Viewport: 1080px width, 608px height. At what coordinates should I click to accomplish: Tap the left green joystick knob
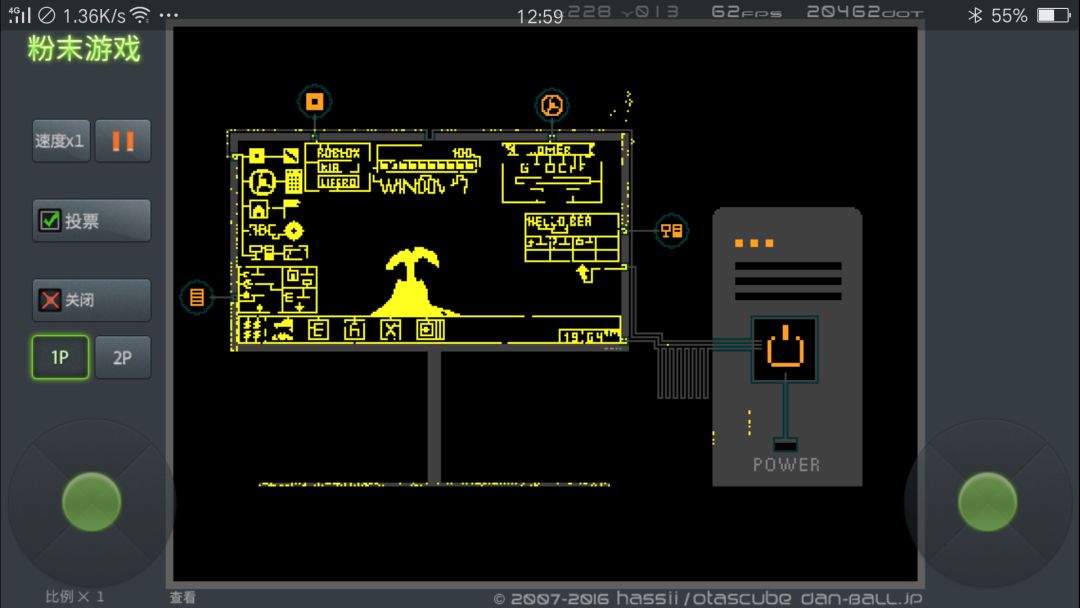click(x=92, y=502)
